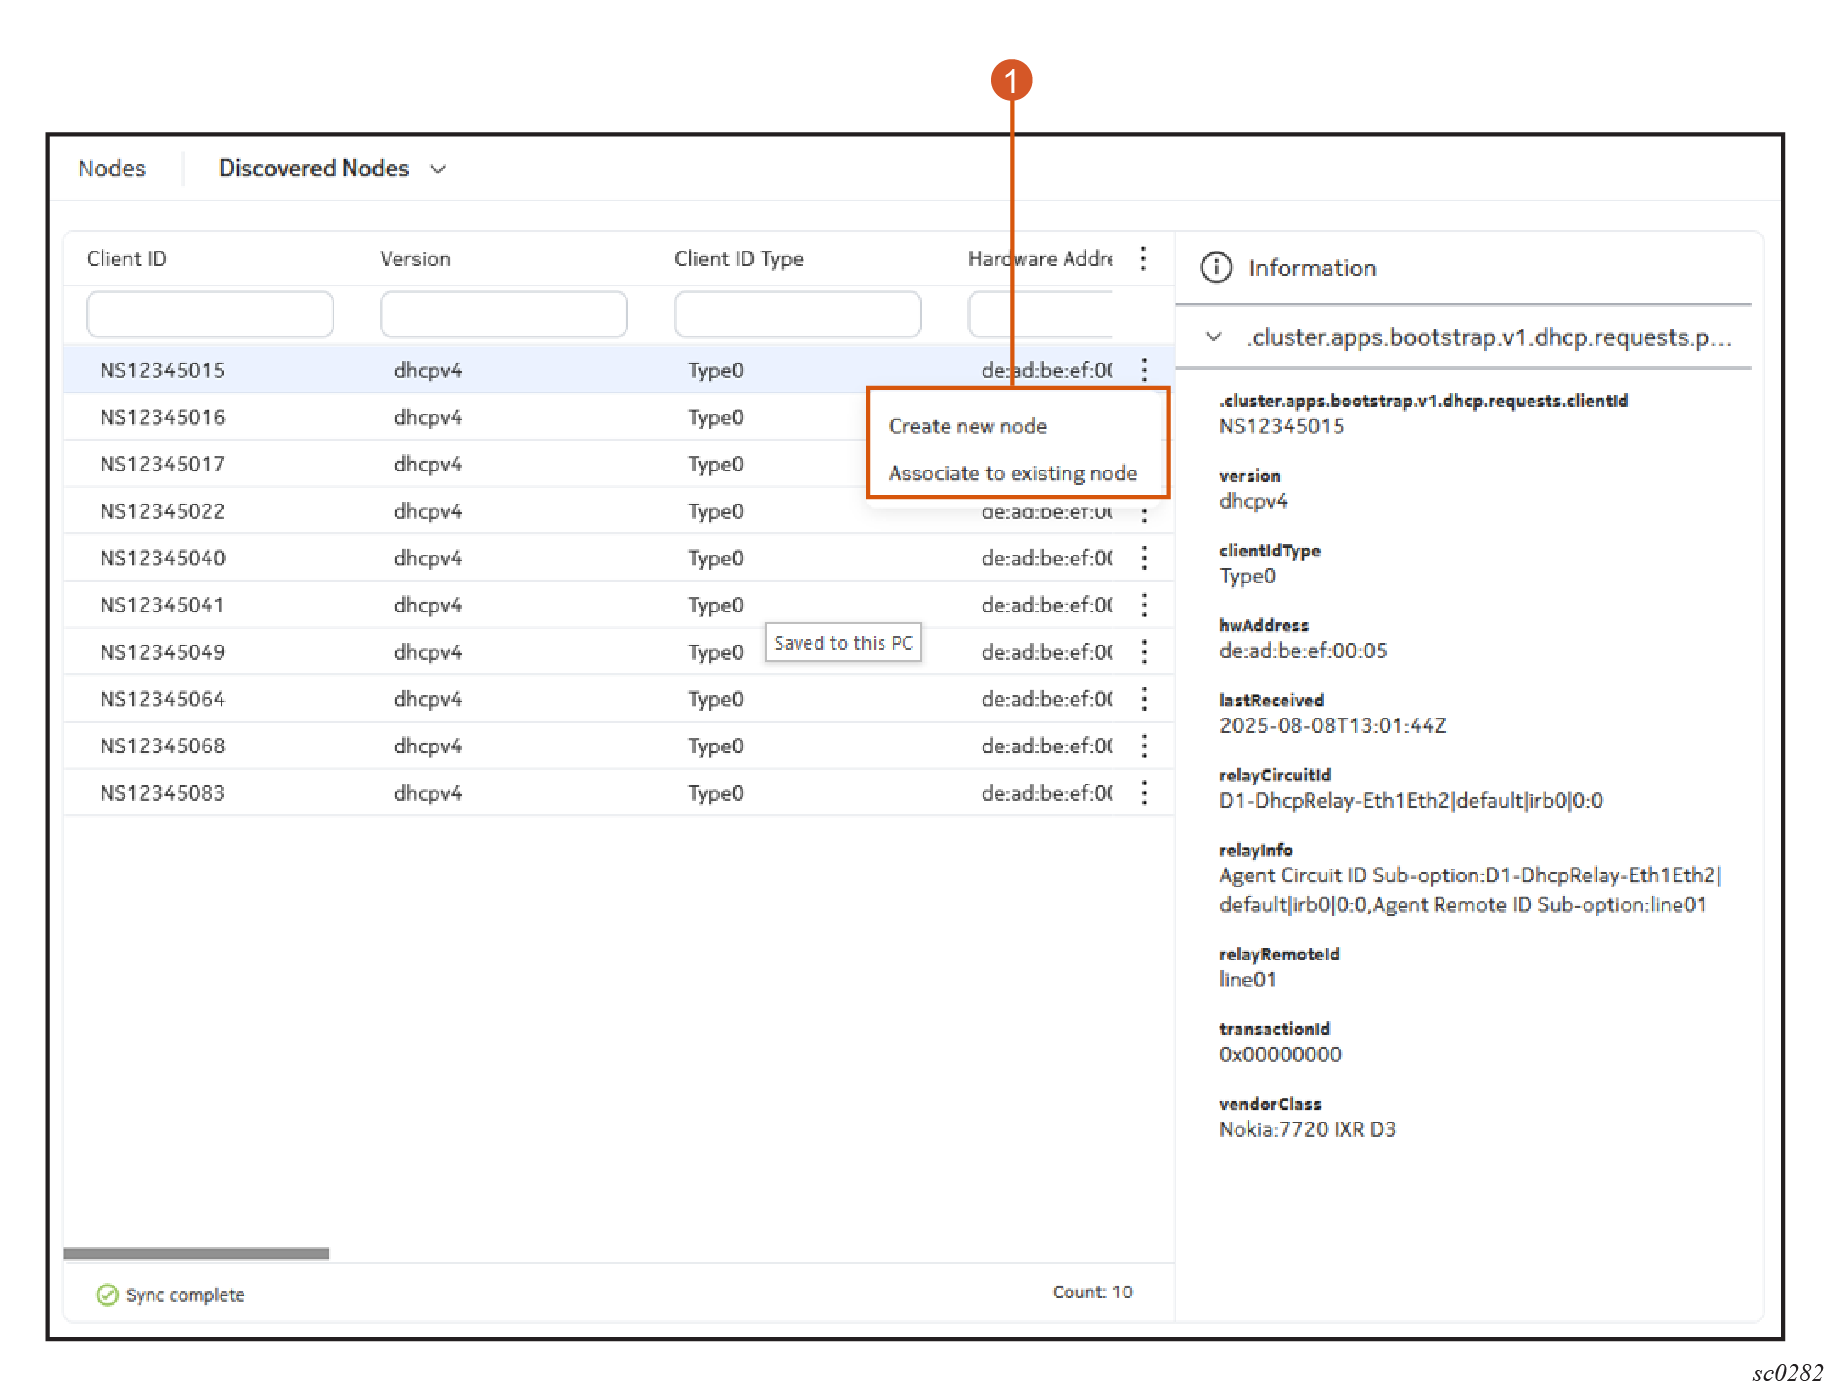Screen dimensions: 1841x1398
Task: Click the Sync complete status icon
Action: pyautogui.click(x=107, y=1295)
